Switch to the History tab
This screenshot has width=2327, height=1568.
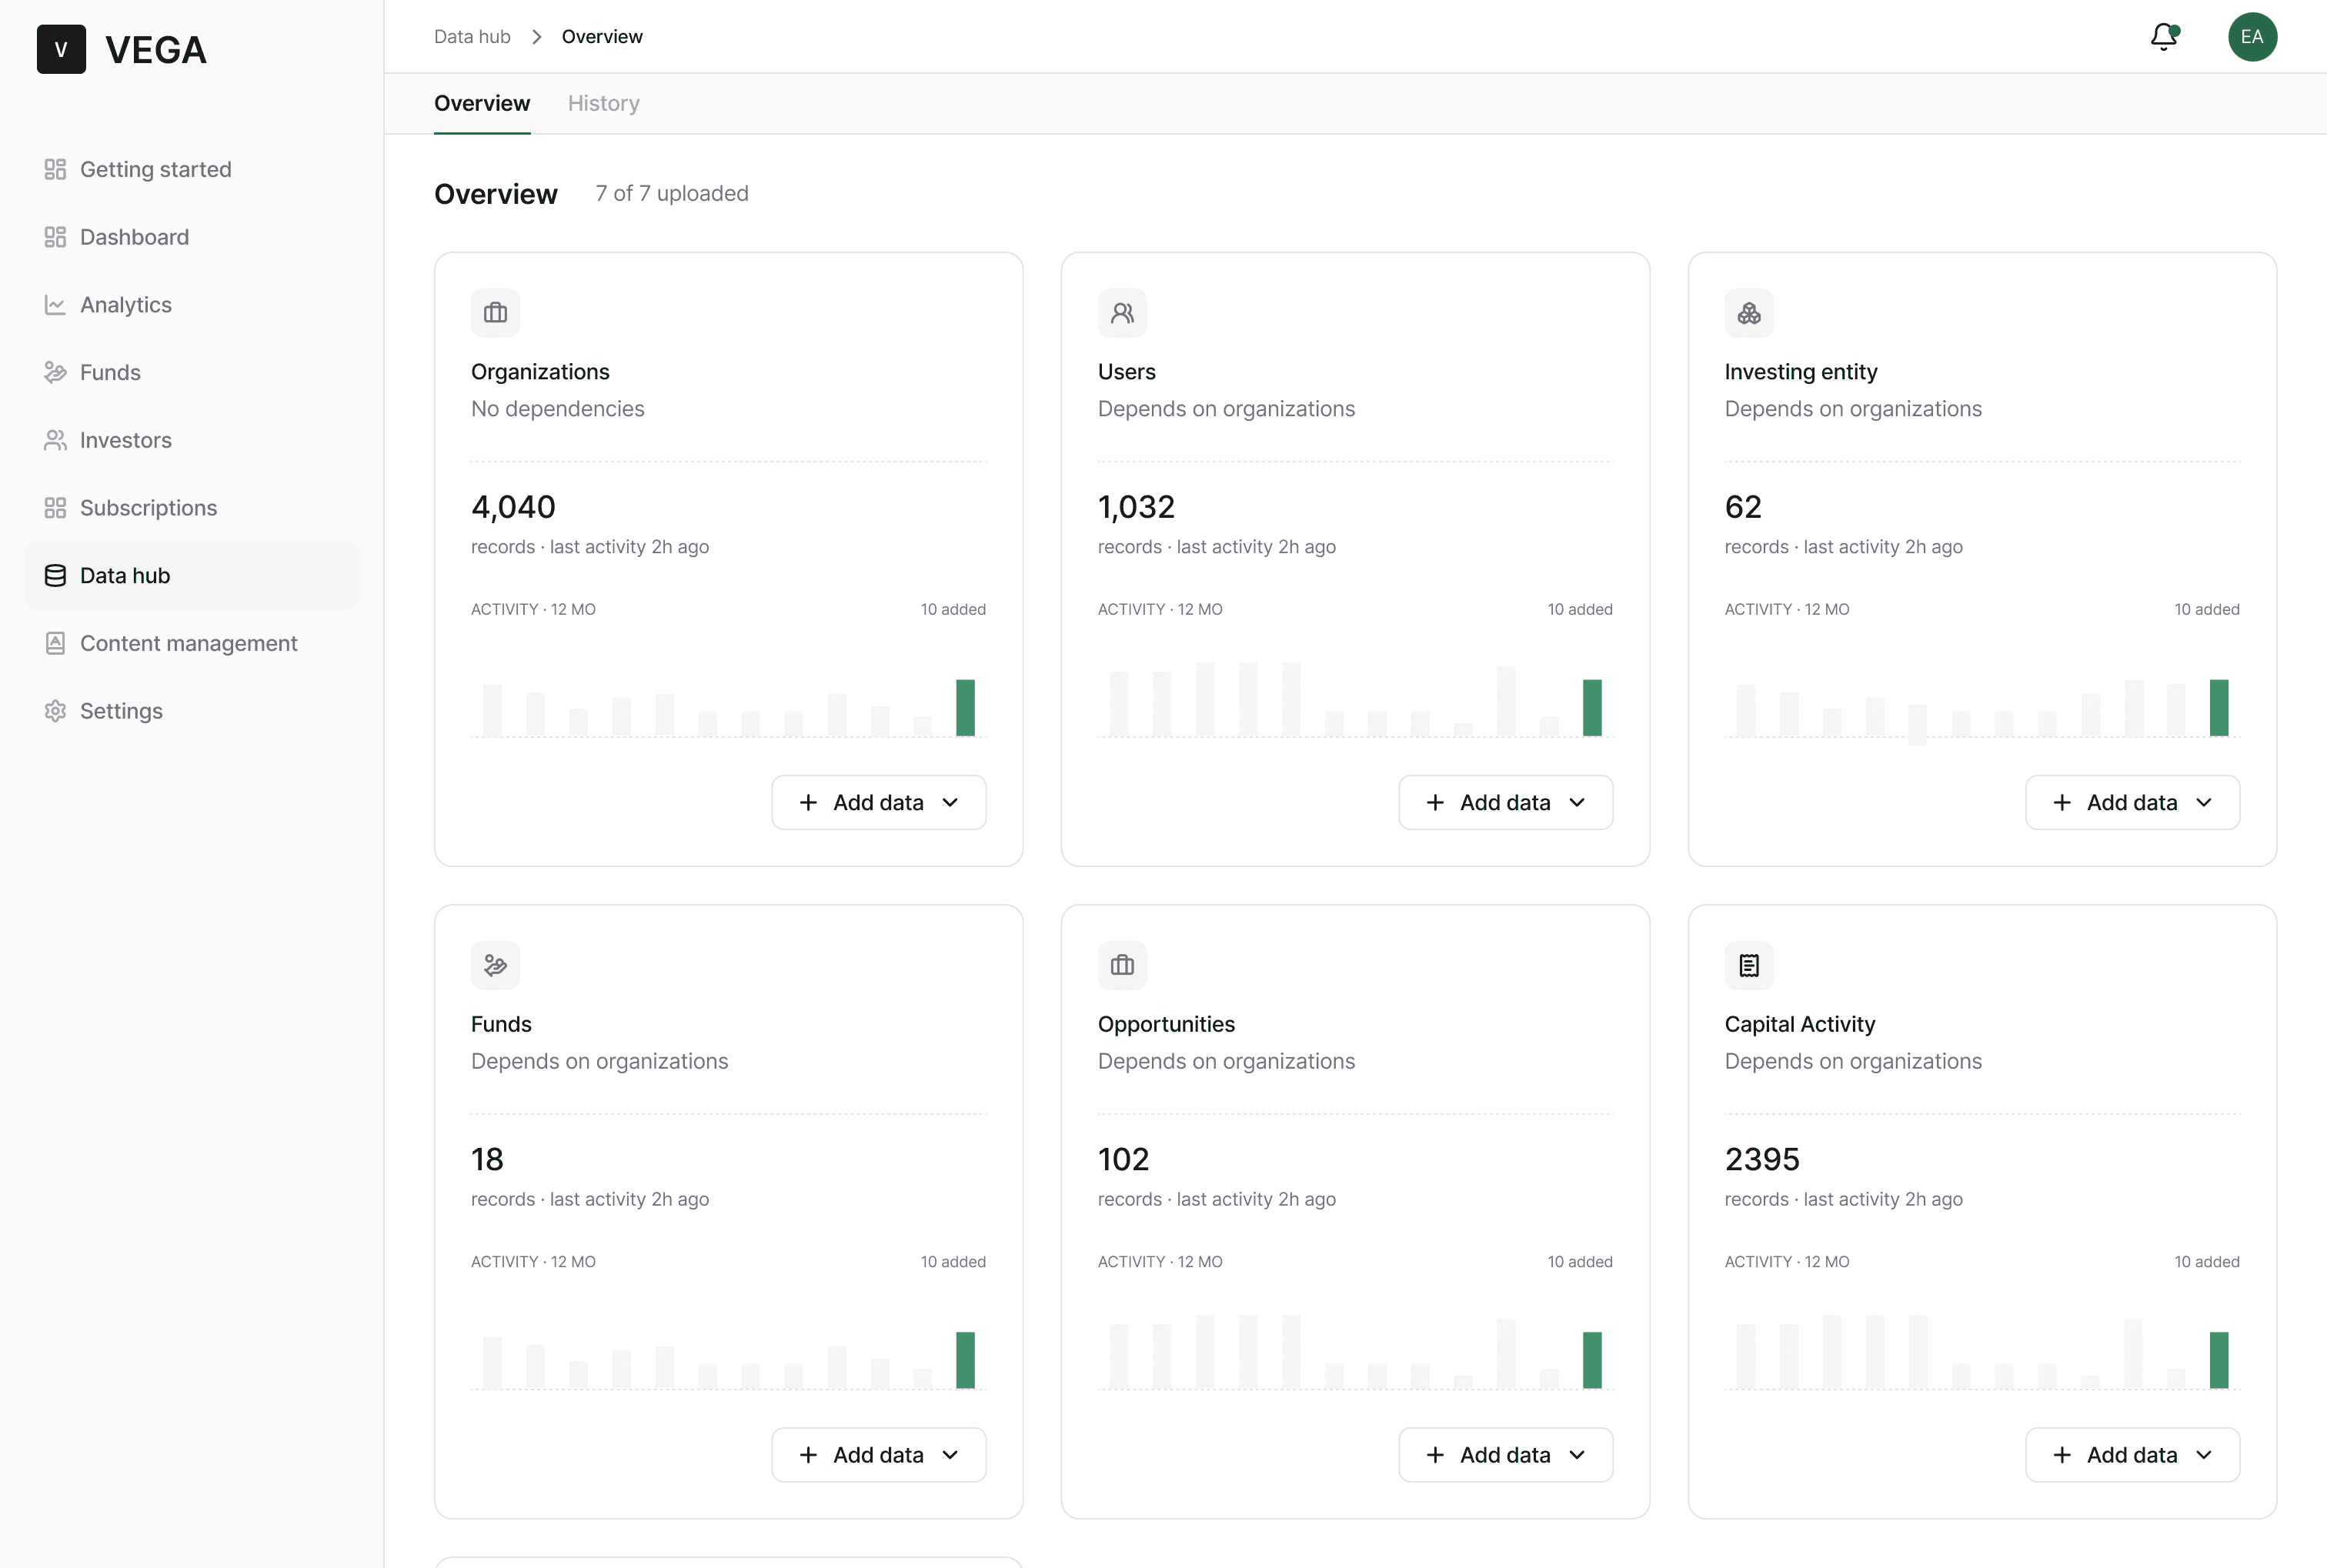(603, 103)
